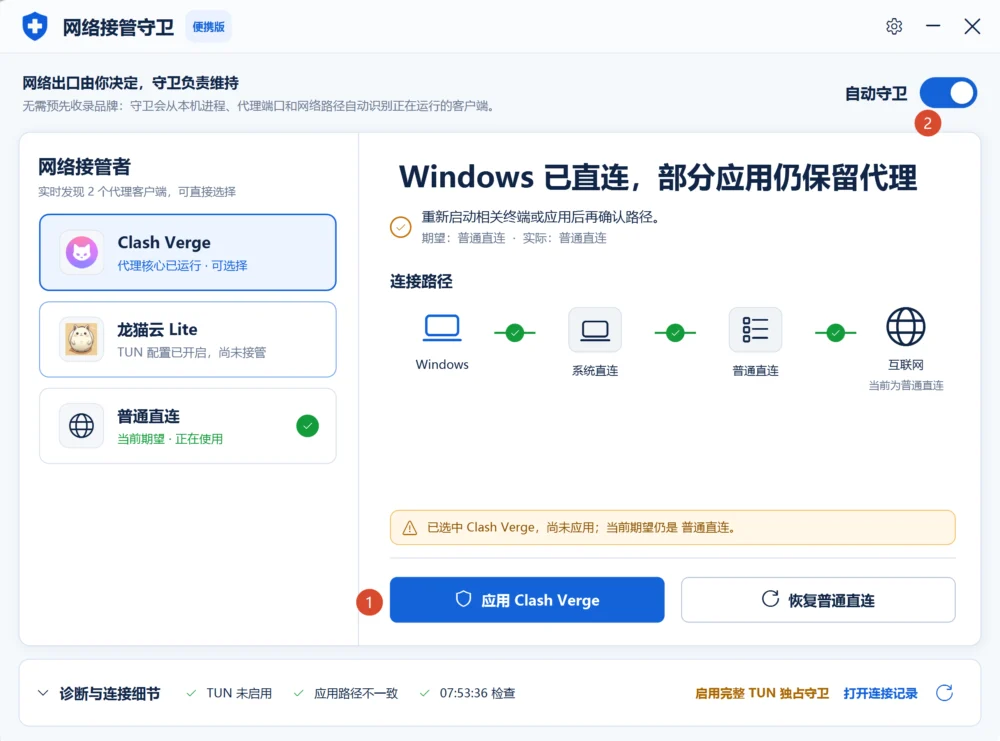Select the 普通直连 option card

188,426
